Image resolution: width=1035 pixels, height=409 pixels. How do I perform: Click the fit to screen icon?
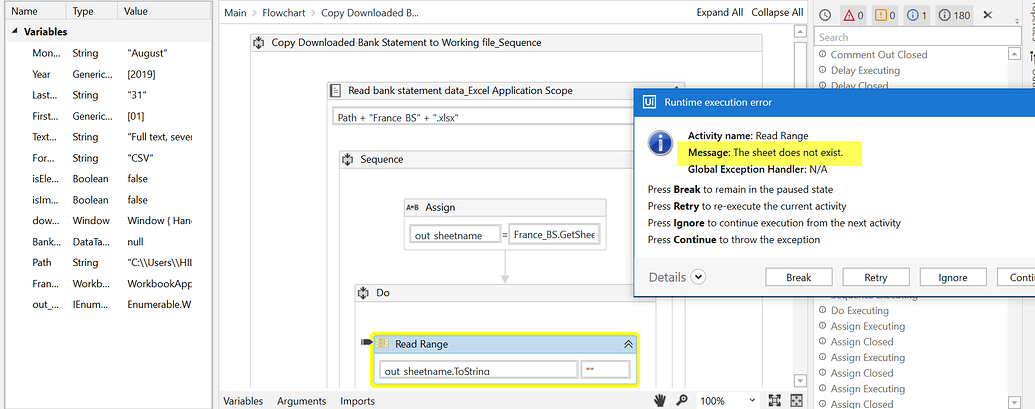click(774, 400)
